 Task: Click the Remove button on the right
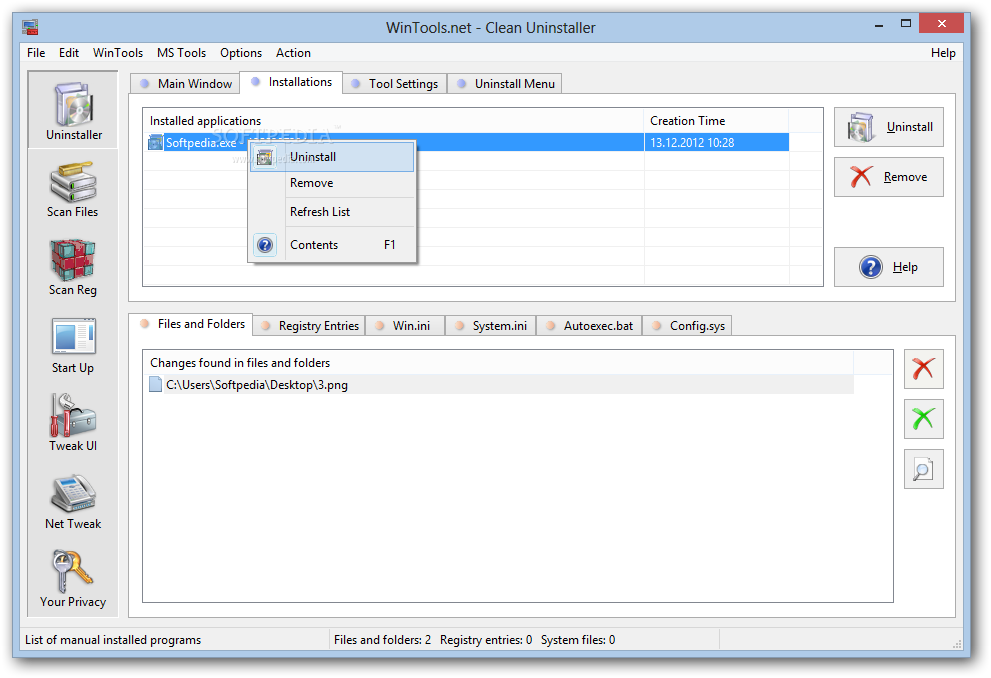889,177
